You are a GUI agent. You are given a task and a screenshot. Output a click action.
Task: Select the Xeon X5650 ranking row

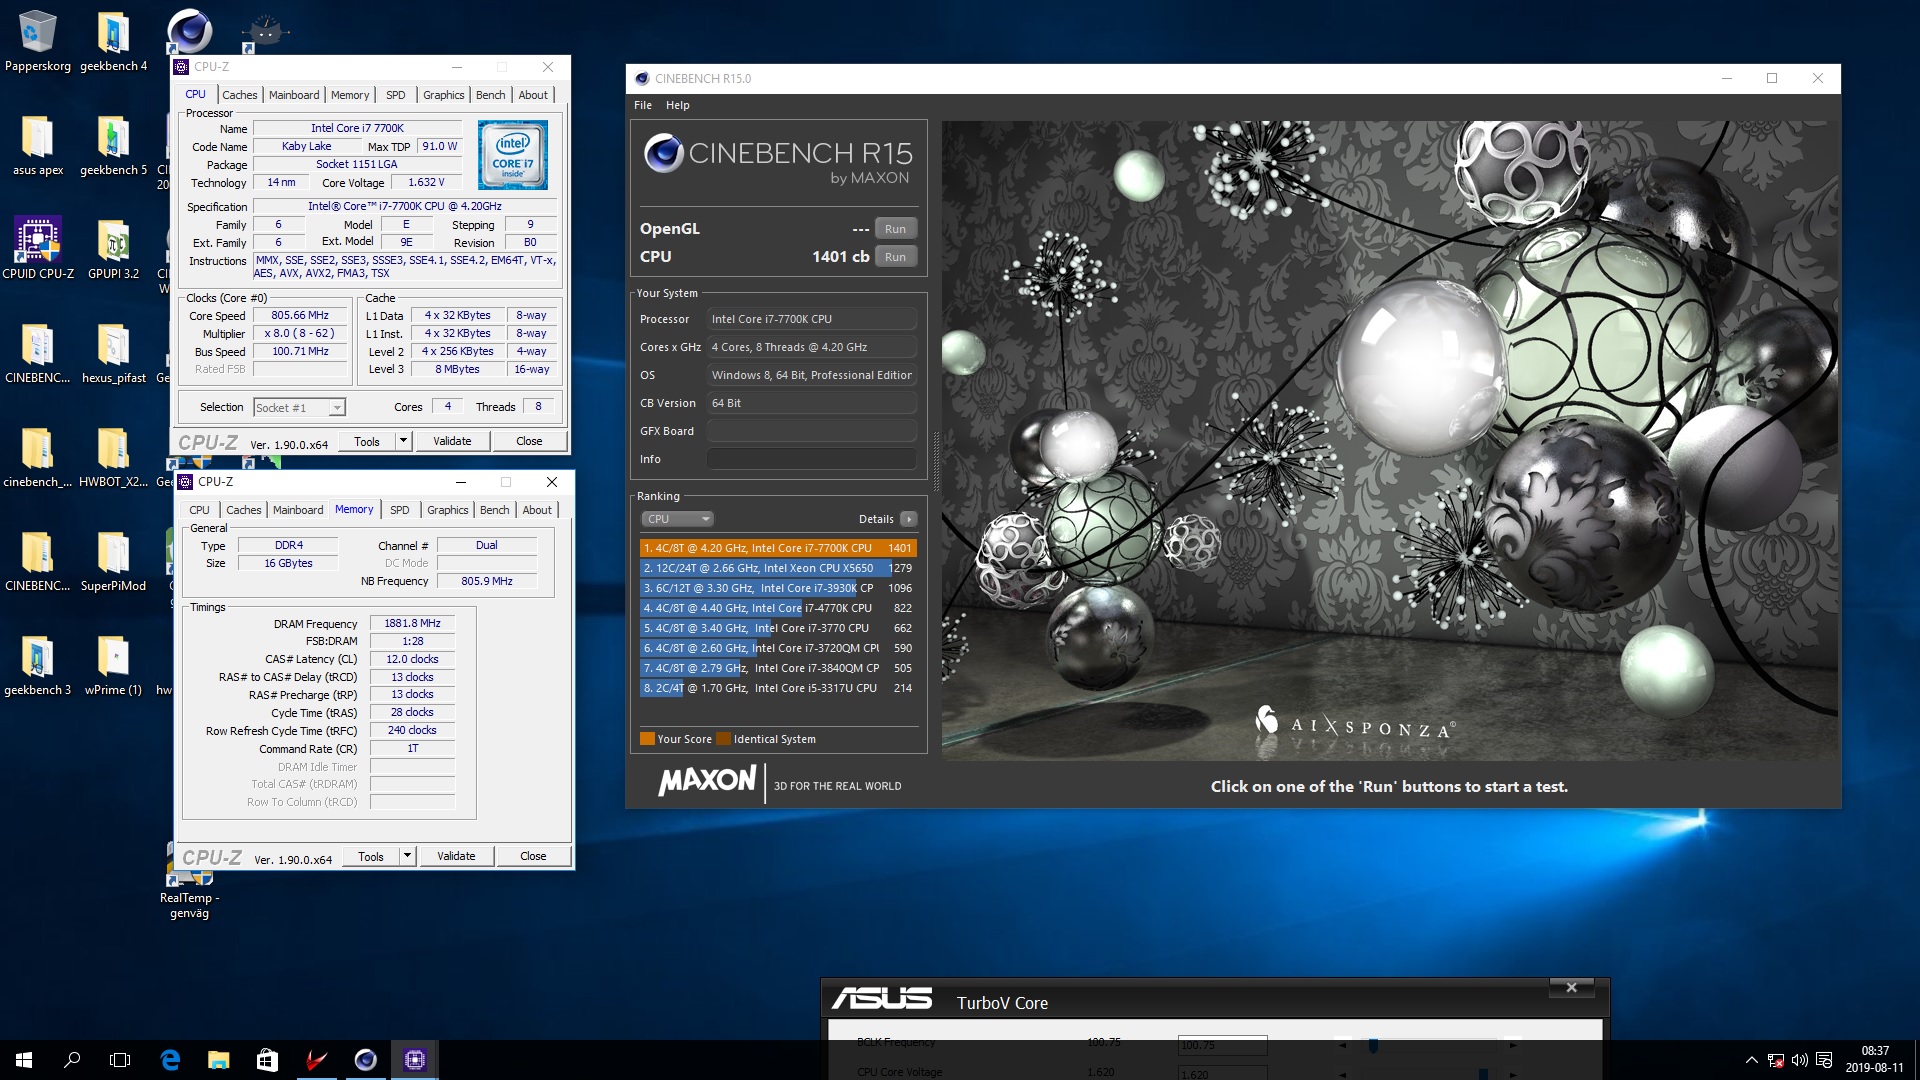click(778, 568)
